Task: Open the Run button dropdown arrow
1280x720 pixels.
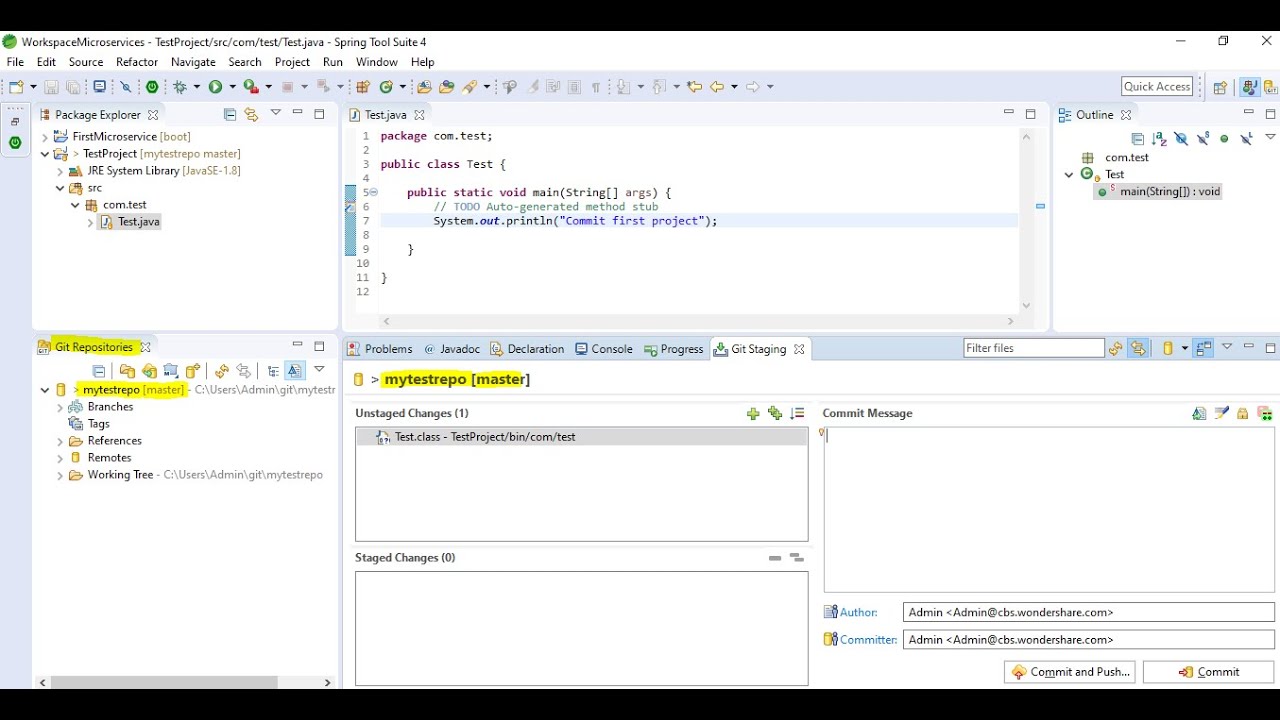Action: 232,87
